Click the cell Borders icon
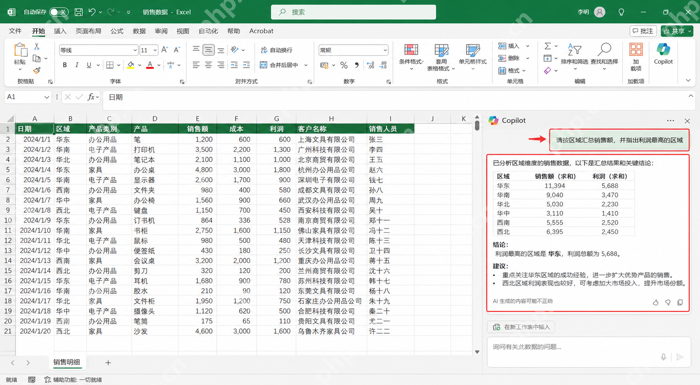The height and width of the screenshot is (385, 700). click(110, 65)
